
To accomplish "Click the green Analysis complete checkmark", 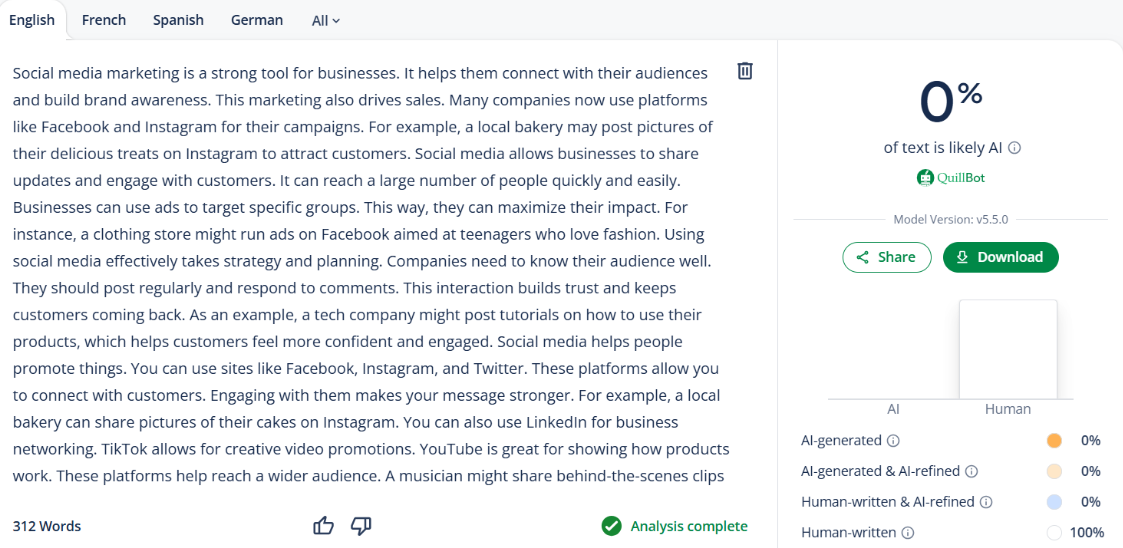I will click(611, 526).
